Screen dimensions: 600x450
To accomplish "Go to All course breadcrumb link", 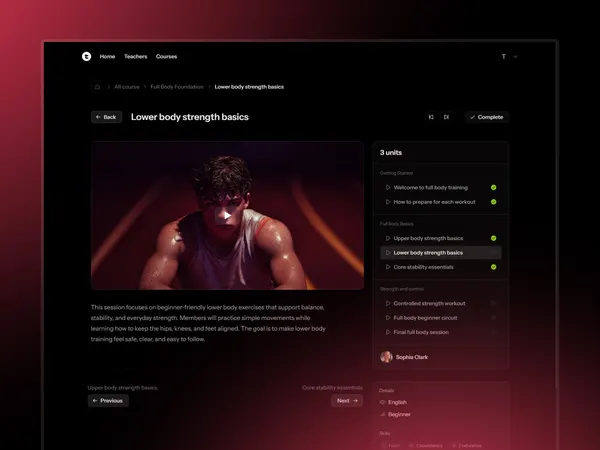I will pyautogui.click(x=127, y=87).
